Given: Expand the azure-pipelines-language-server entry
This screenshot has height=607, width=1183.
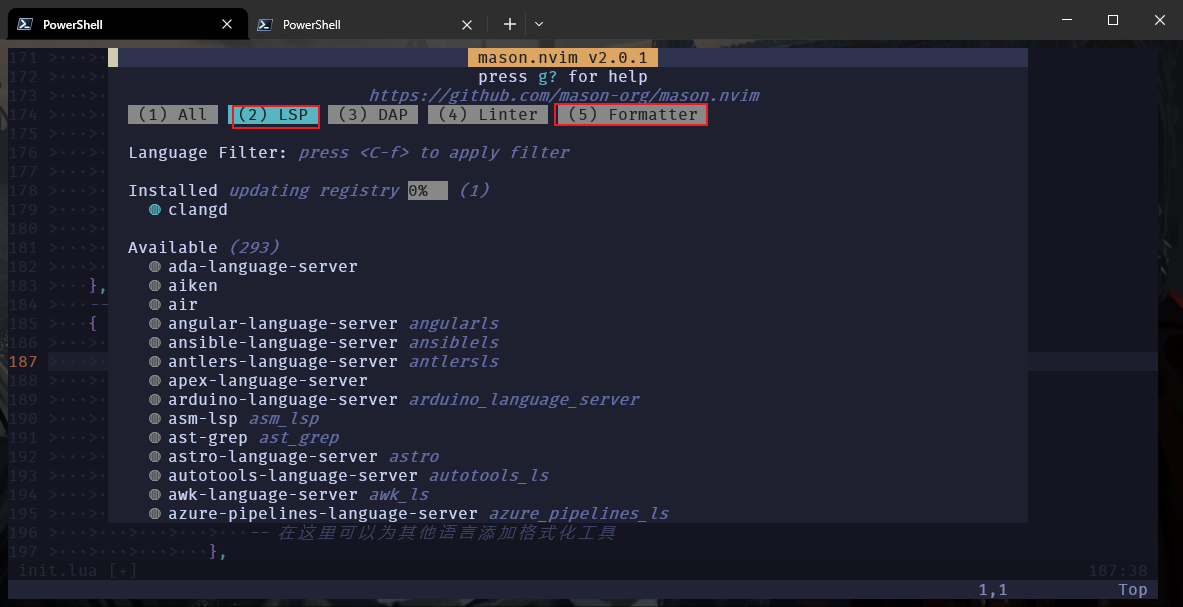Looking at the screenshot, I should pyautogui.click(x=322, y=514).
